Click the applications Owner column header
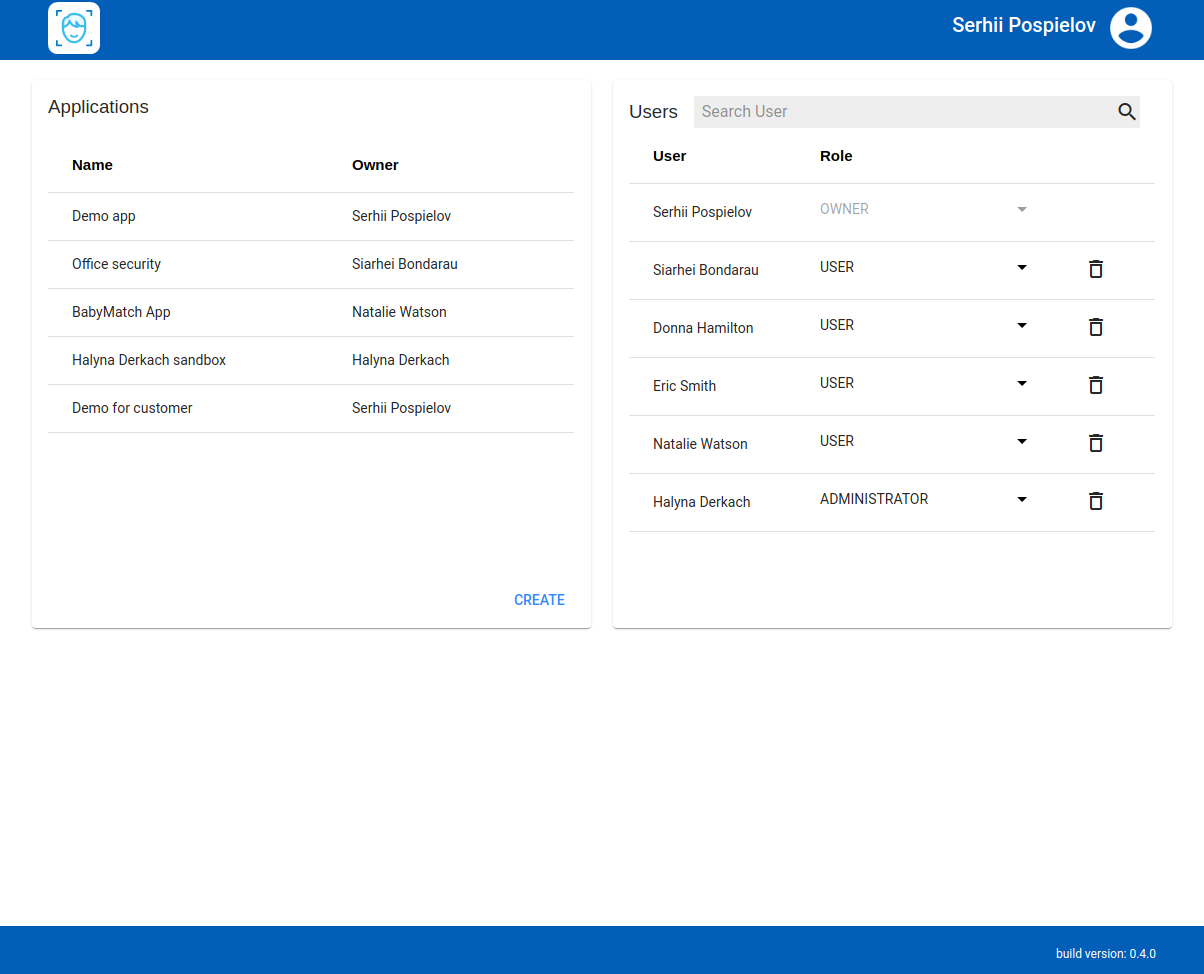 (x=375, y=165)
